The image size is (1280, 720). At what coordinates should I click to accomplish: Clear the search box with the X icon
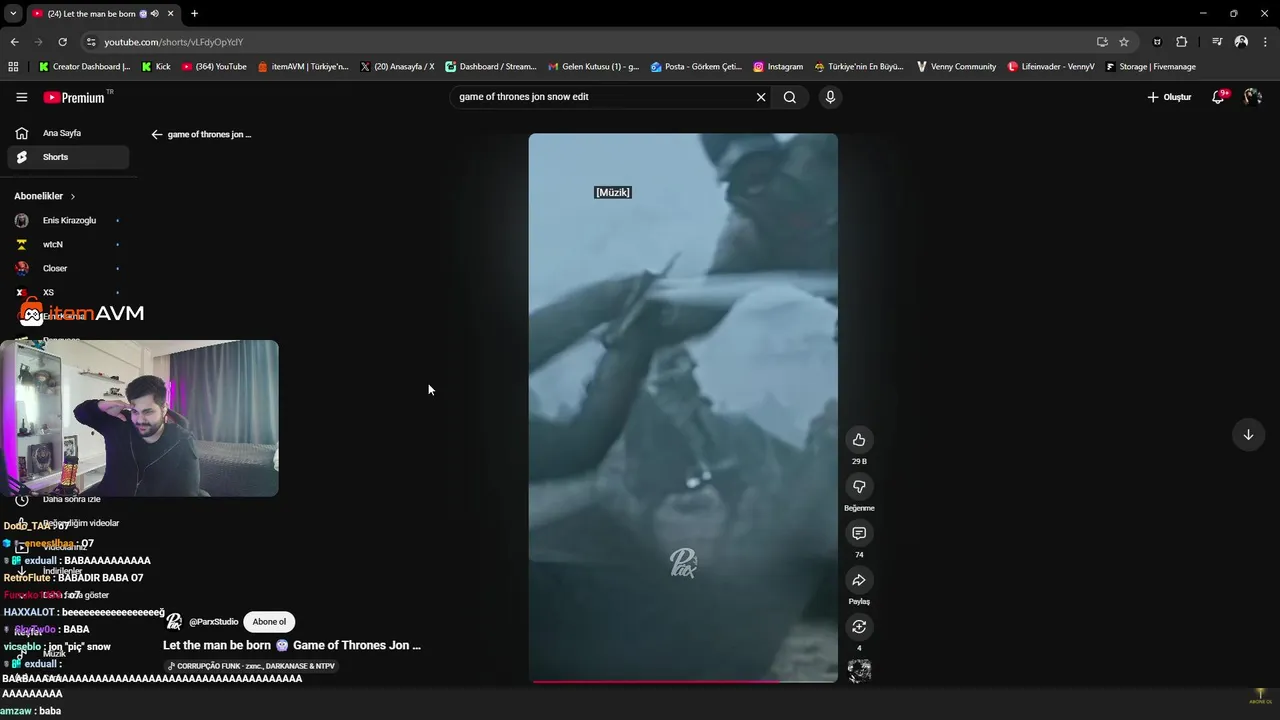click(761, 97)
